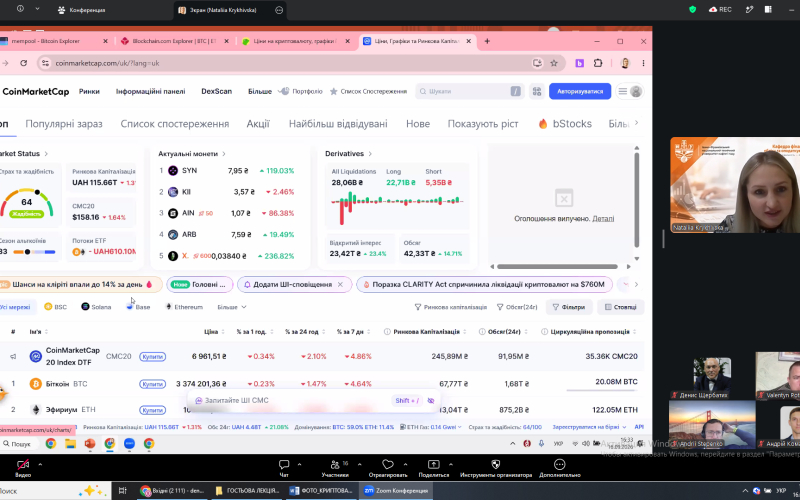The width and height of the screenshot is (800, 500).
Task: Open the Ринки menu
Action: (x=89, y=91)
